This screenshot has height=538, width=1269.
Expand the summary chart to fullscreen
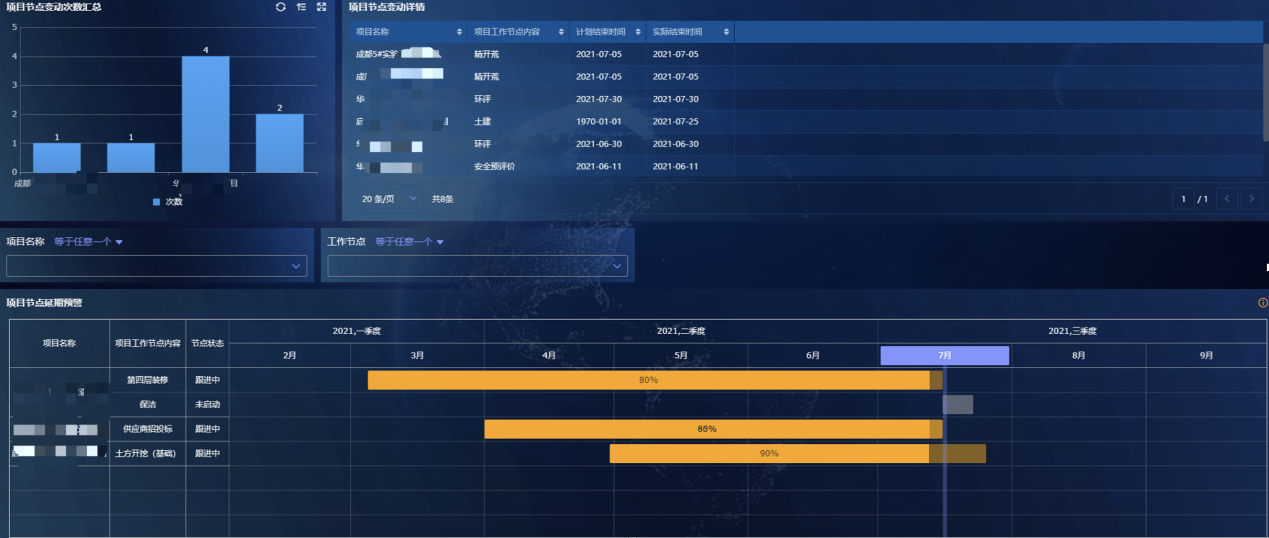[321, 7]
